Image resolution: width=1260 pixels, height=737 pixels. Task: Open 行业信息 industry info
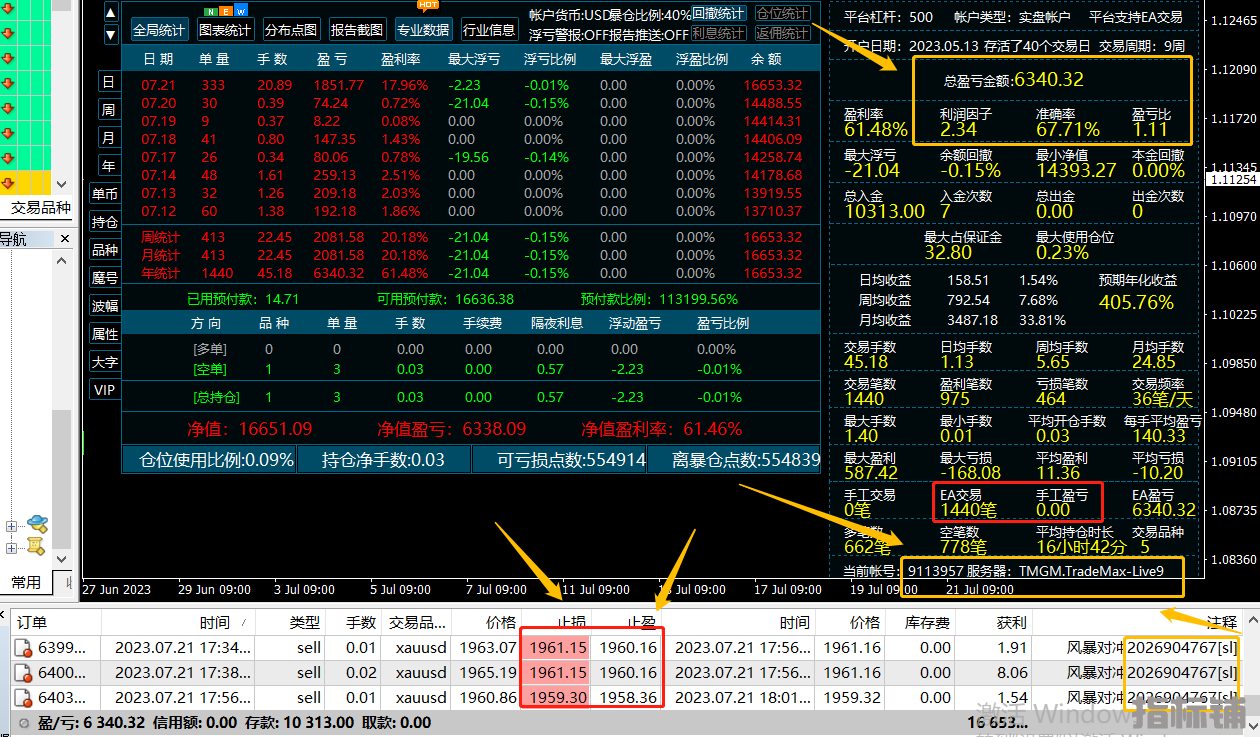pos(489,30)
